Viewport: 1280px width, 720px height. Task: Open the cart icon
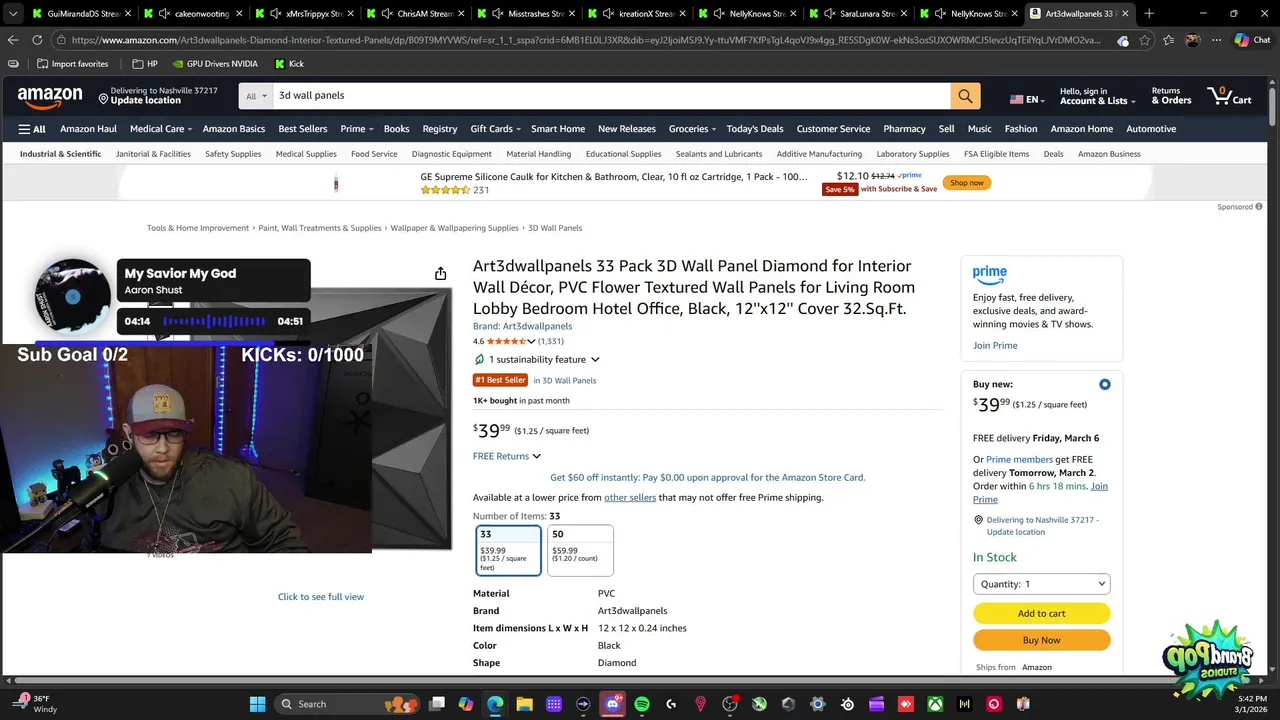click(x=1230, y=96)
